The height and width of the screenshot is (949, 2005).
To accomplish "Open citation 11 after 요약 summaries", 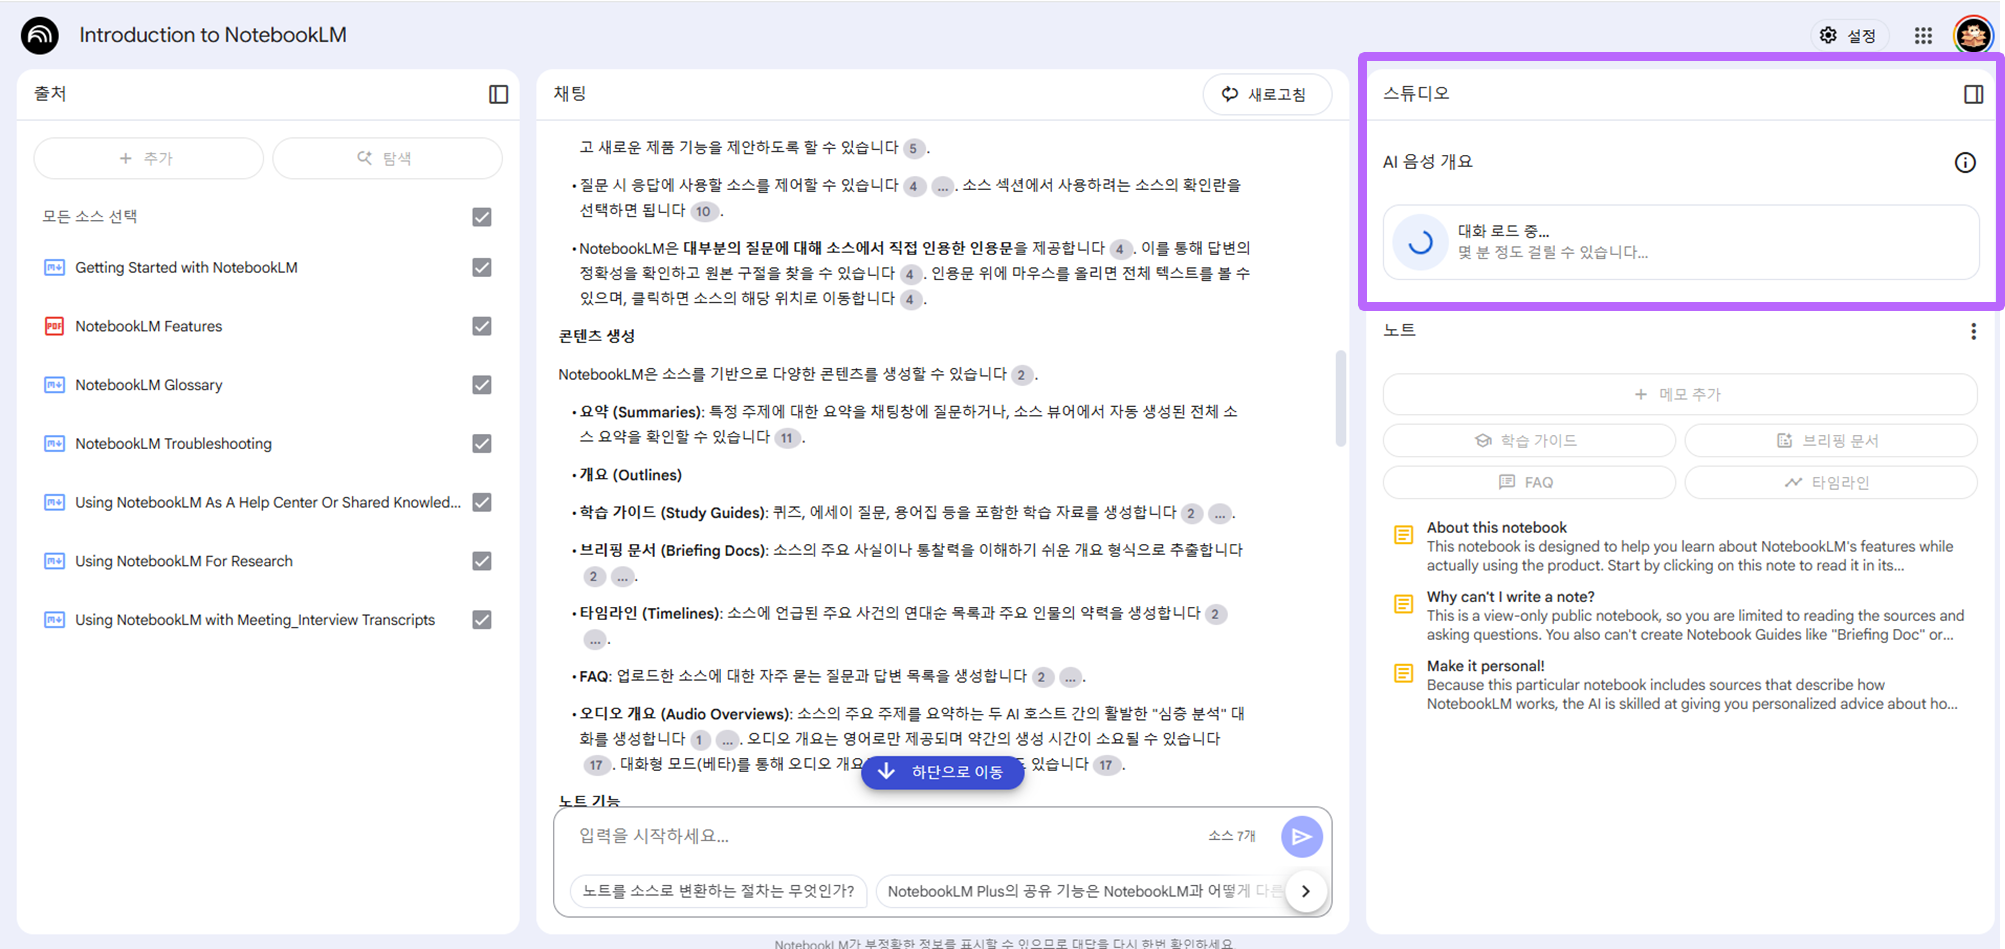I will pos(788,438).
